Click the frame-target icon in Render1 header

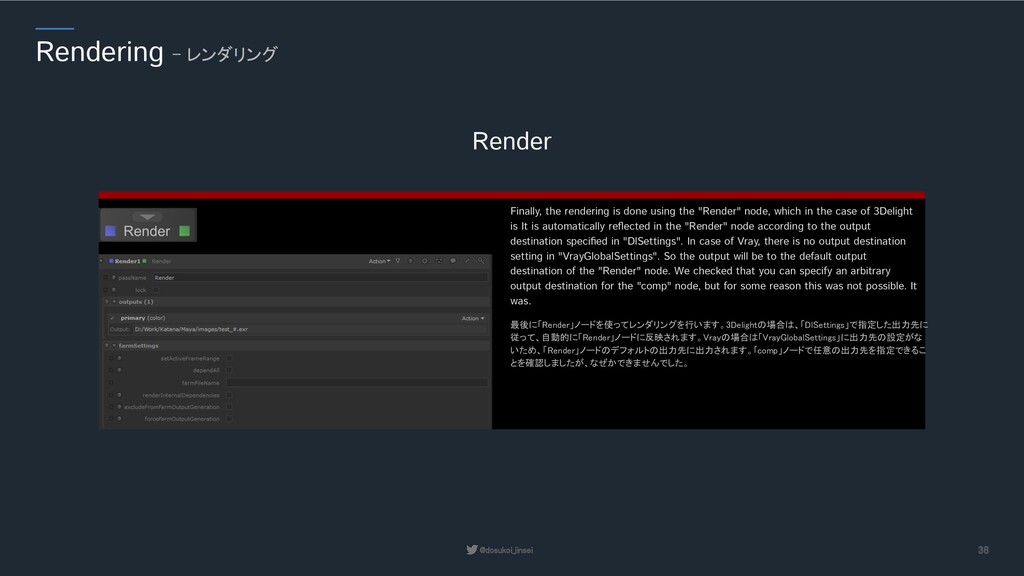[x=439, y=261]
